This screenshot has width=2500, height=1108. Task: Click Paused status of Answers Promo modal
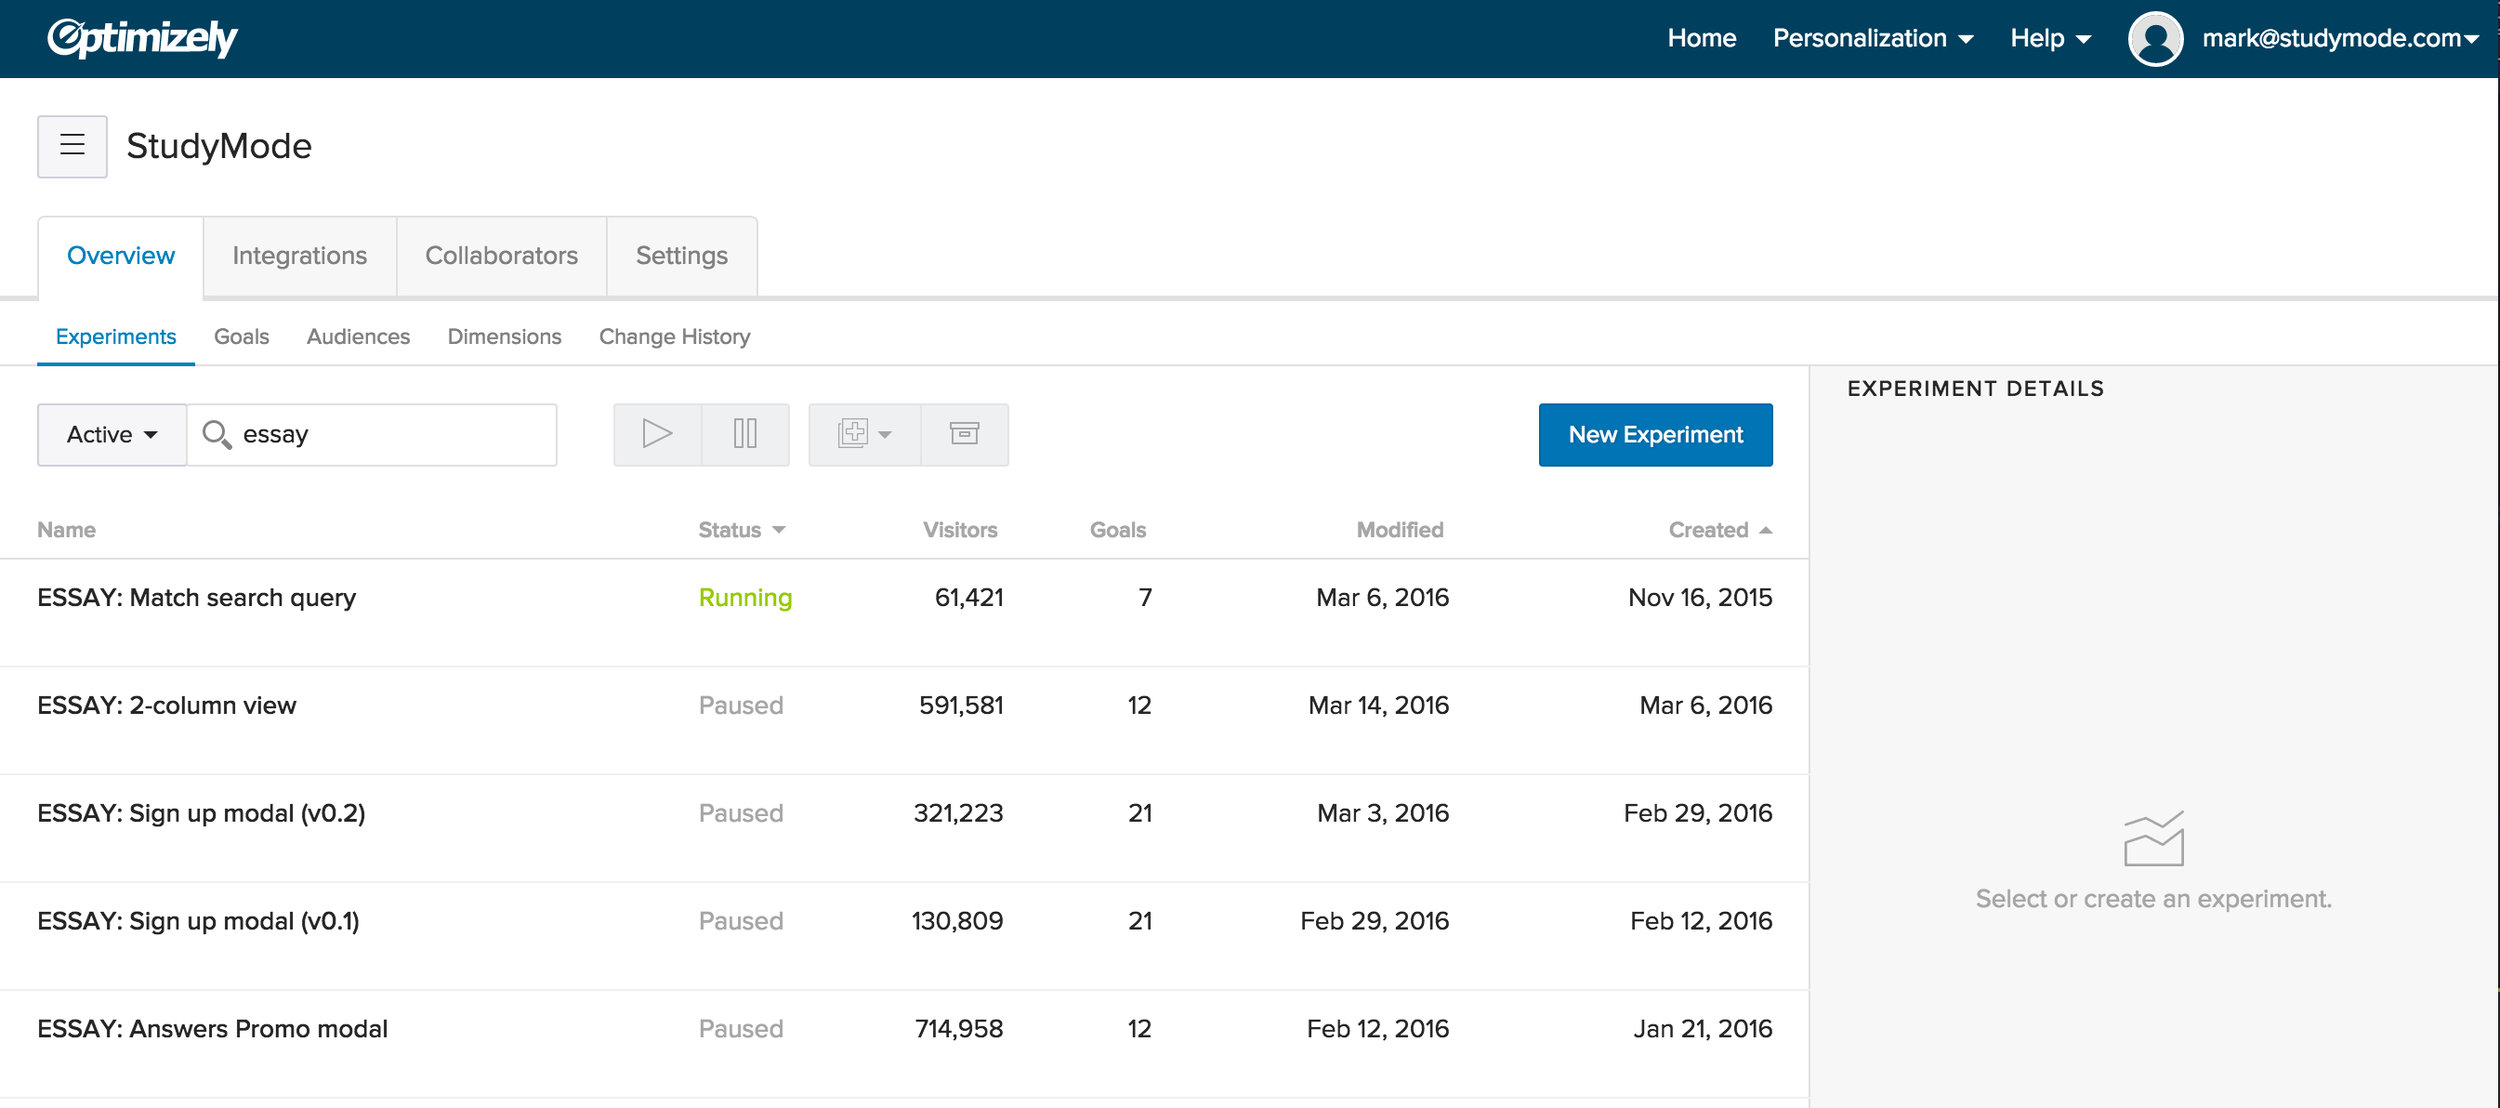(x=741, y=1030)
